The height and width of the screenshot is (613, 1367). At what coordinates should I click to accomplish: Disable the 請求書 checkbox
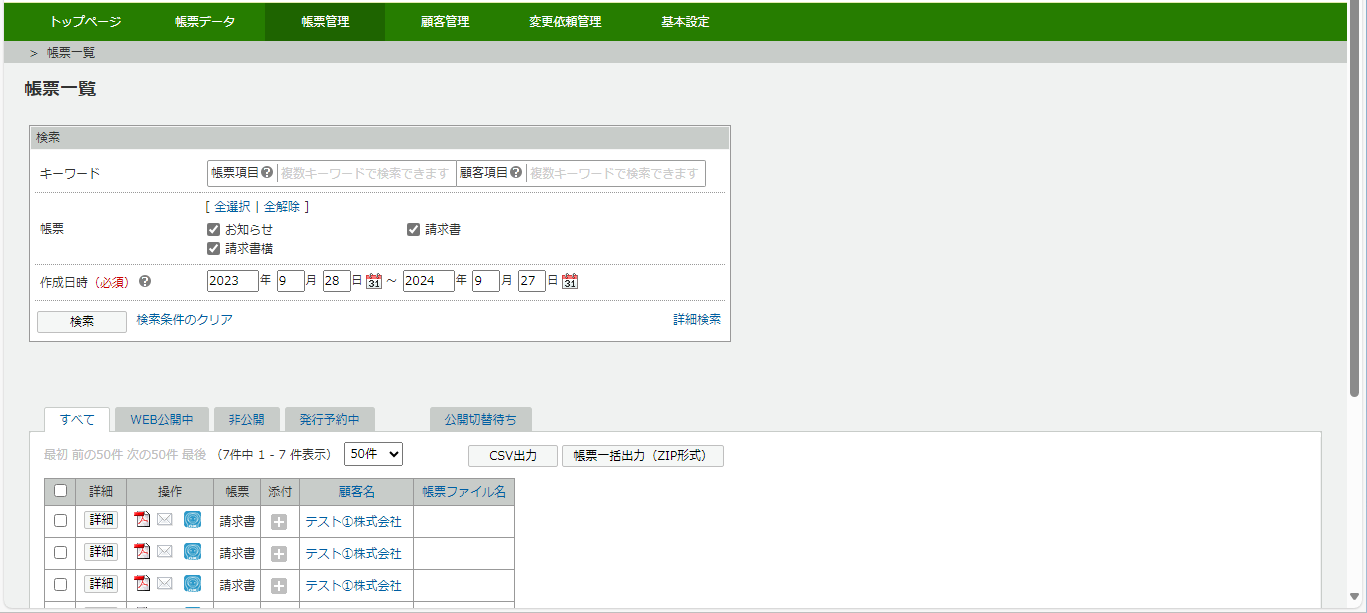(x=413, y=228)
